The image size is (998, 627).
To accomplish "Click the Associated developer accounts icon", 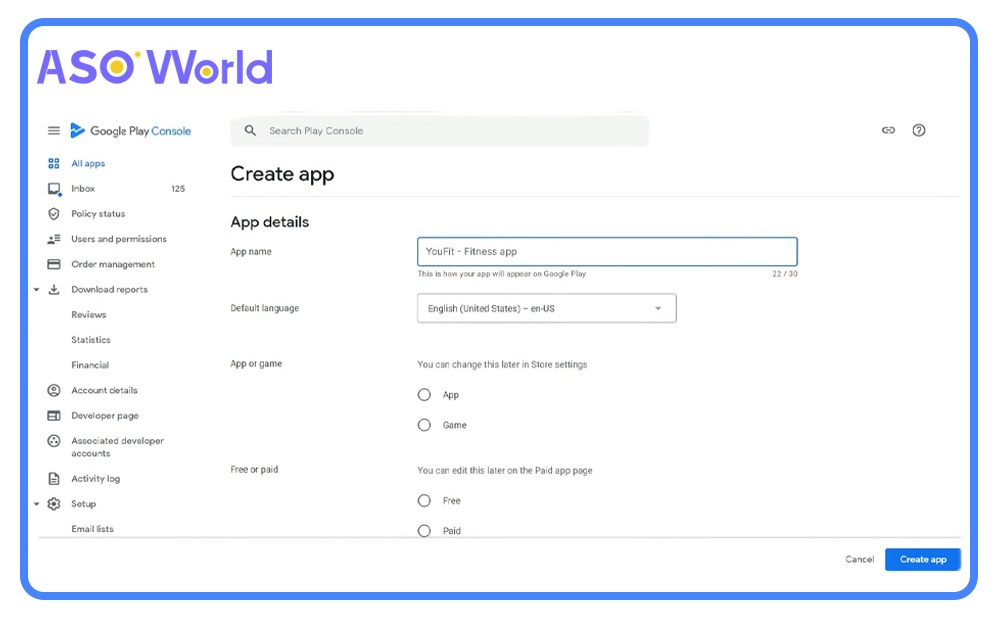I will click(x=54, y=440).
